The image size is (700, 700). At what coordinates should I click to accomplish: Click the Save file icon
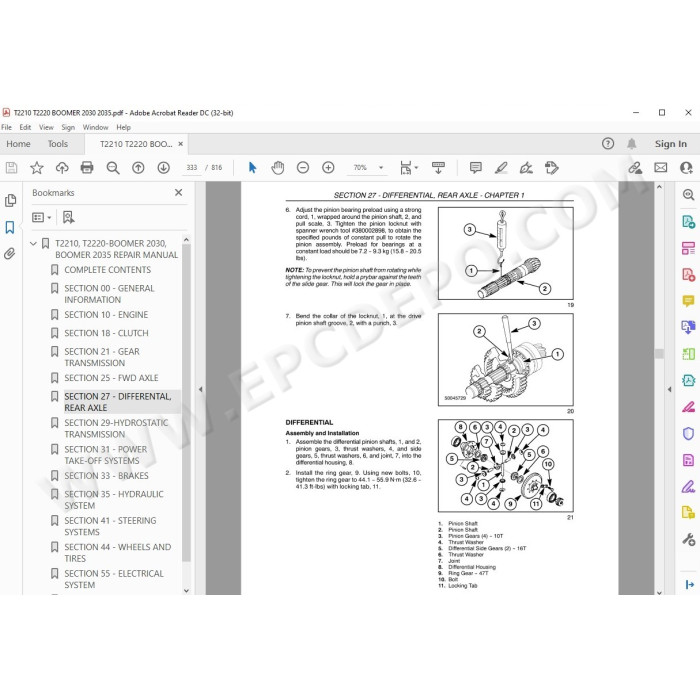point(11,168)
